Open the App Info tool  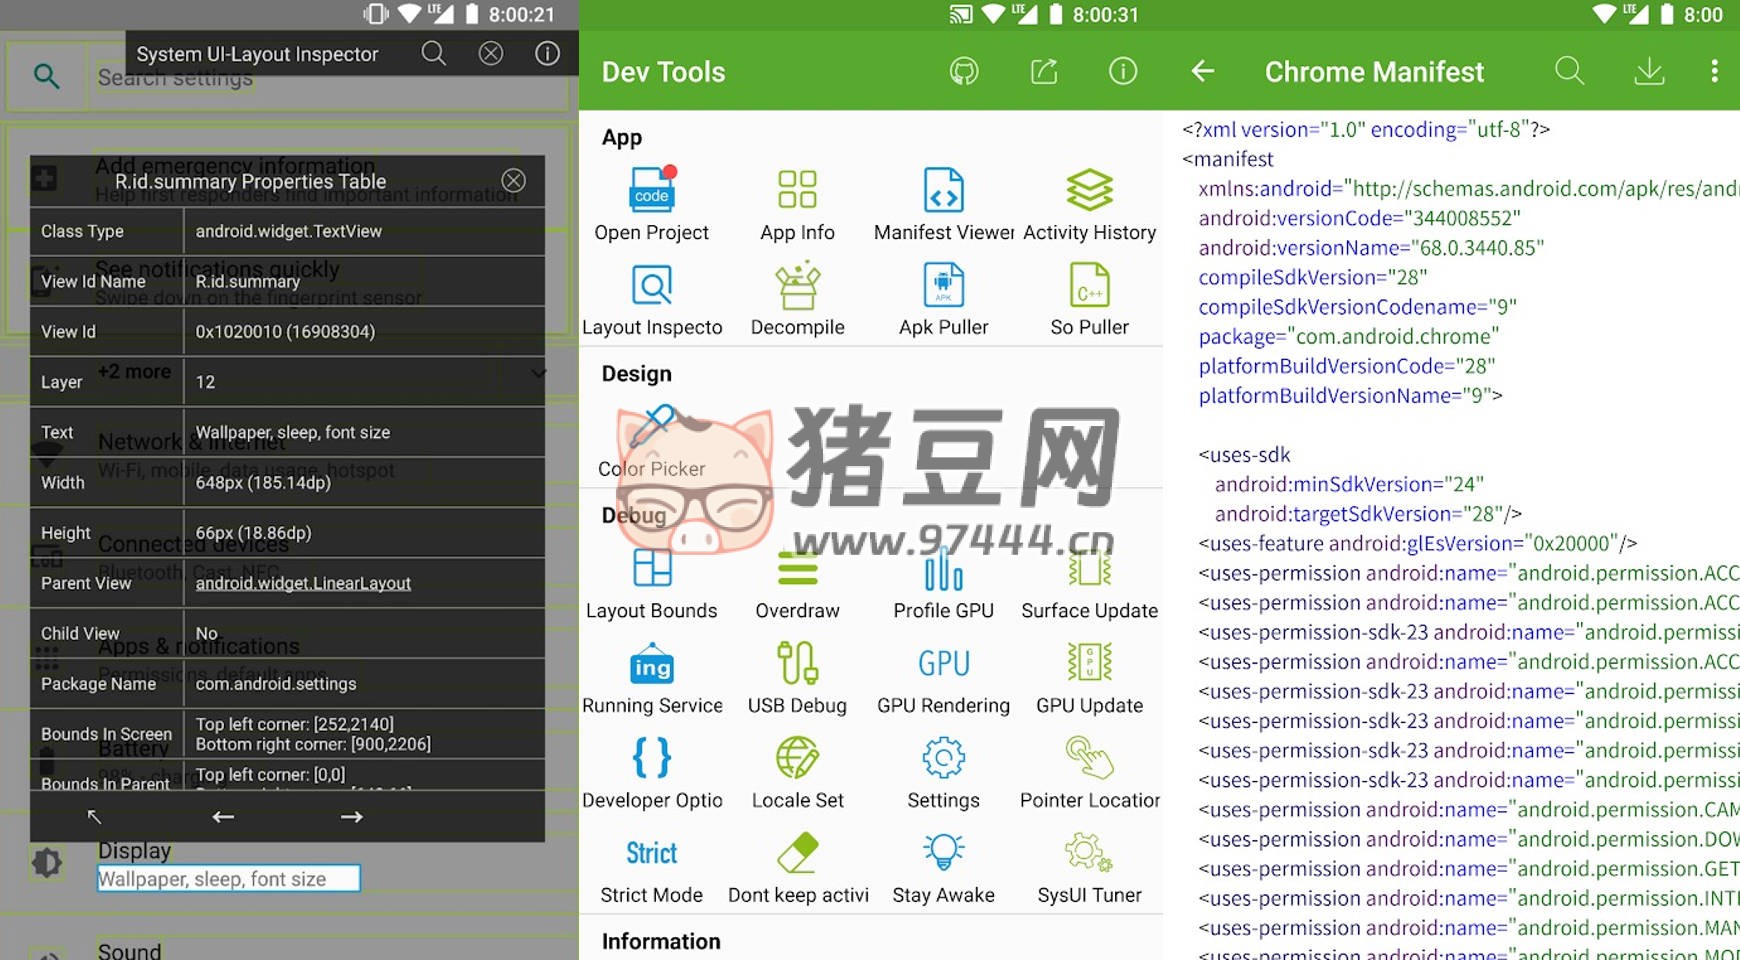point(797,205)
